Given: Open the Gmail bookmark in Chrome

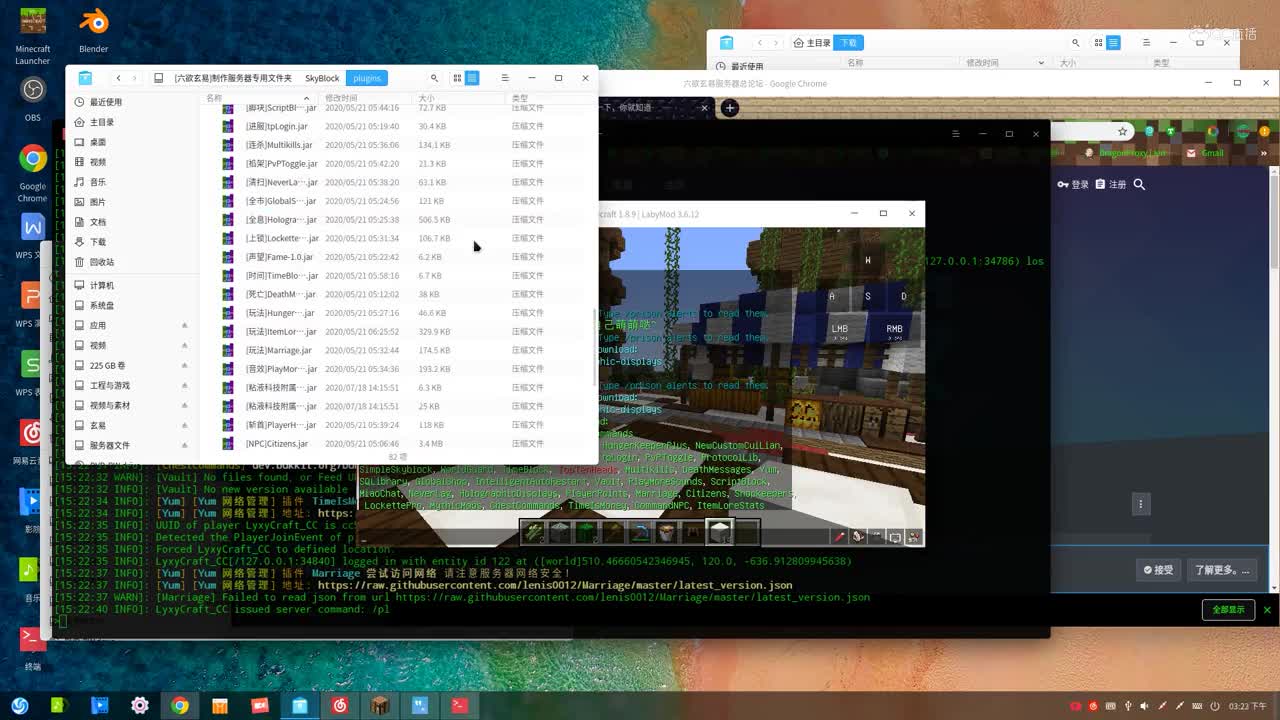Looking at the screenshot, I should tap(1206, 153).
